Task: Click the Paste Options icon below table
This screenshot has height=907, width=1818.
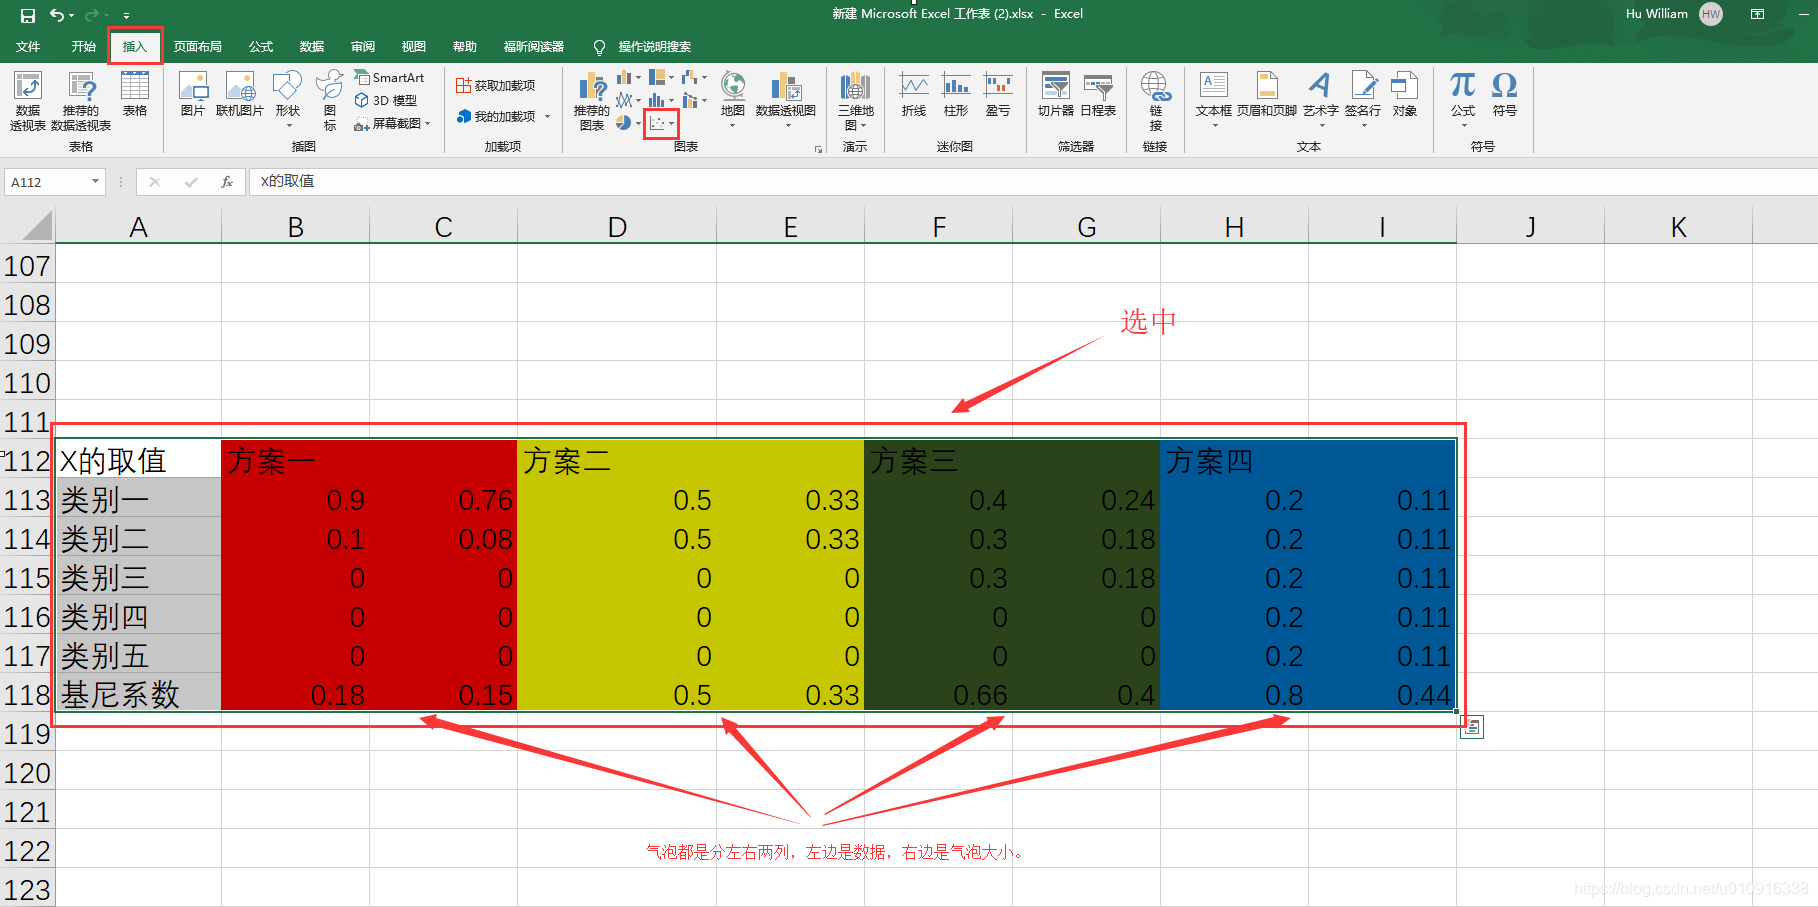Action: click(1471, 728)
